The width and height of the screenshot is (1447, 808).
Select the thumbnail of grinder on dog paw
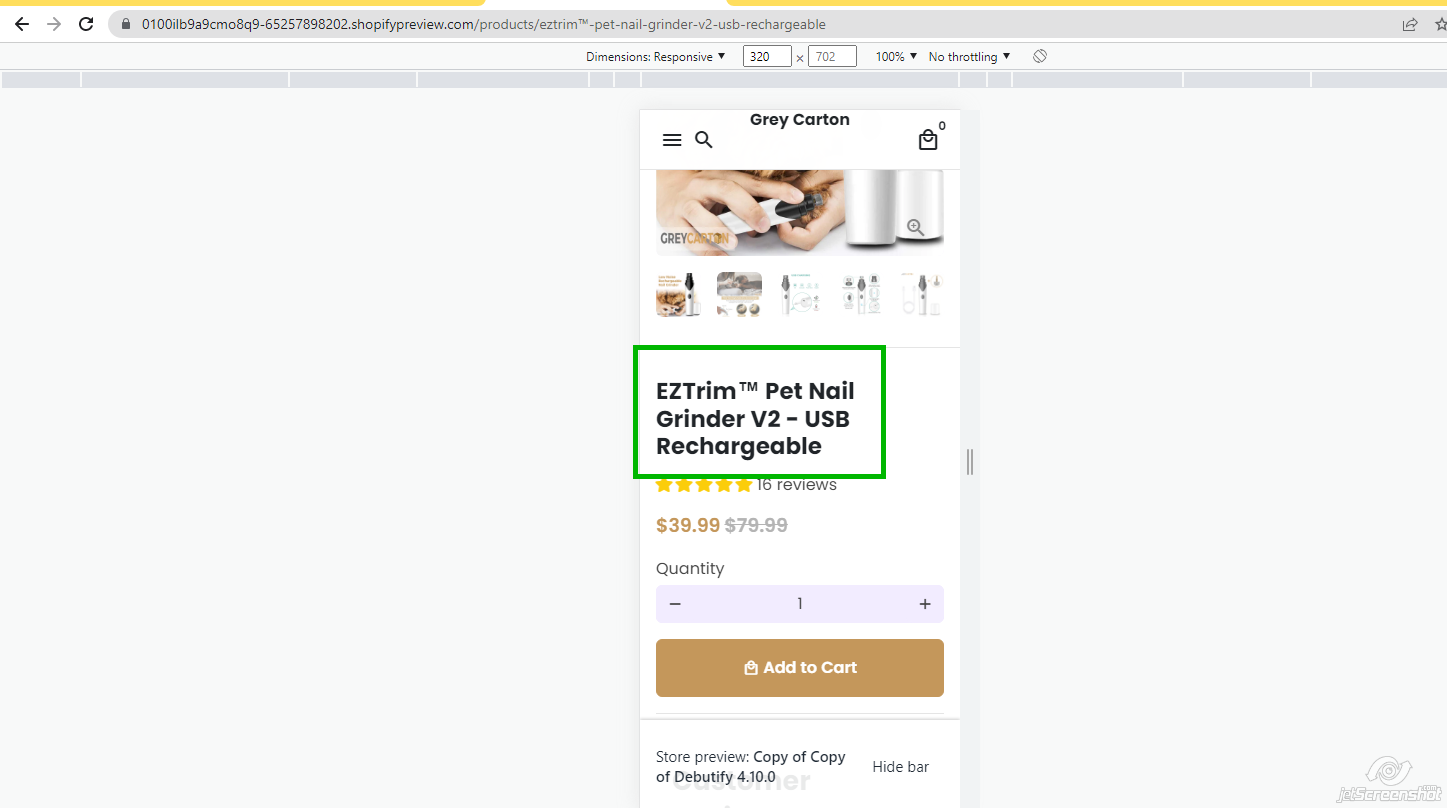(679, 295)
